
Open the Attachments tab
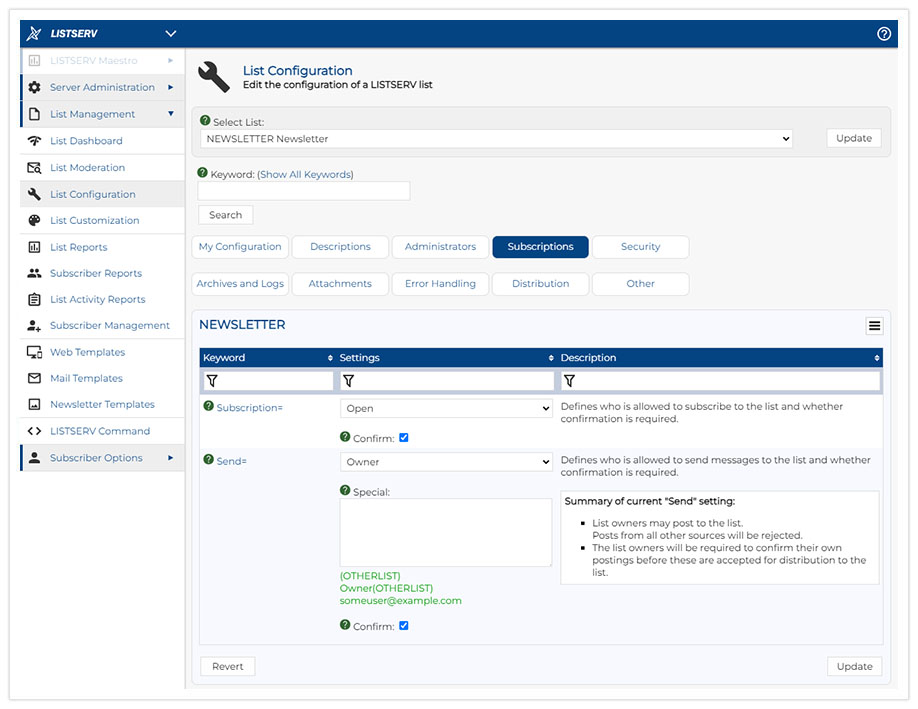tap(340, 283)
